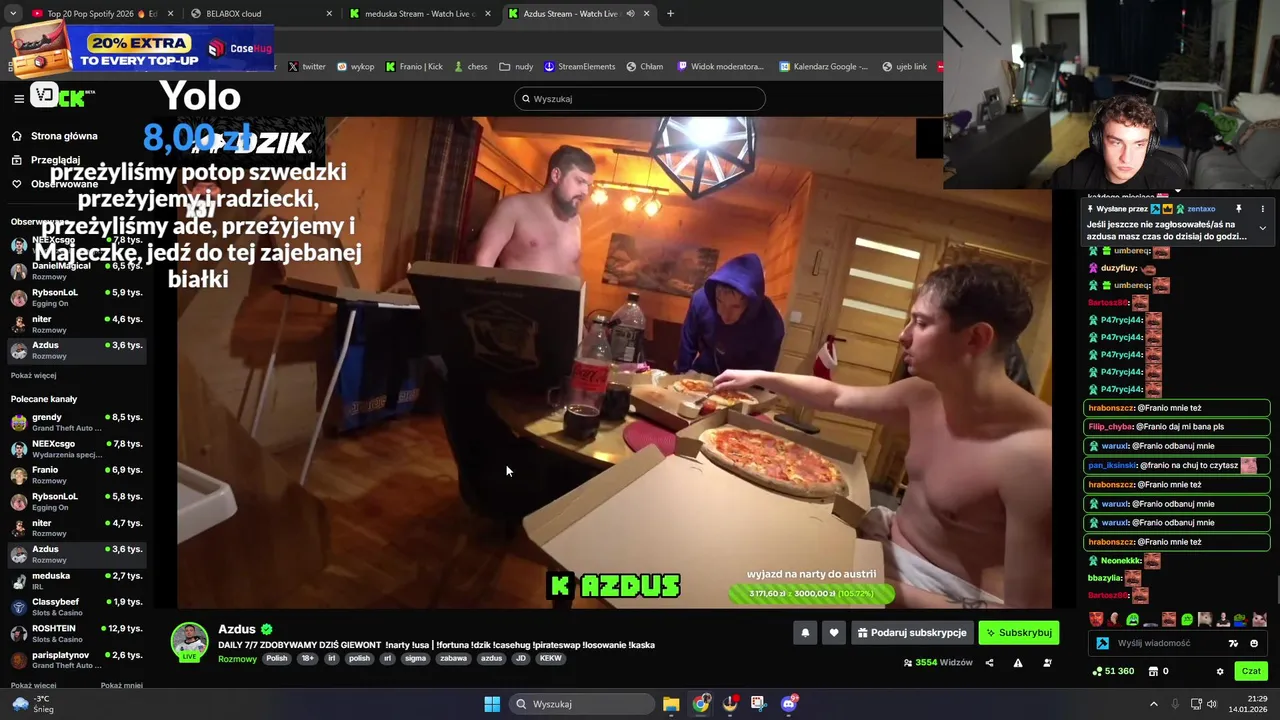Open parisplatynov channel in sidebar
The image size is (1280, 720).
pos(75,660)
